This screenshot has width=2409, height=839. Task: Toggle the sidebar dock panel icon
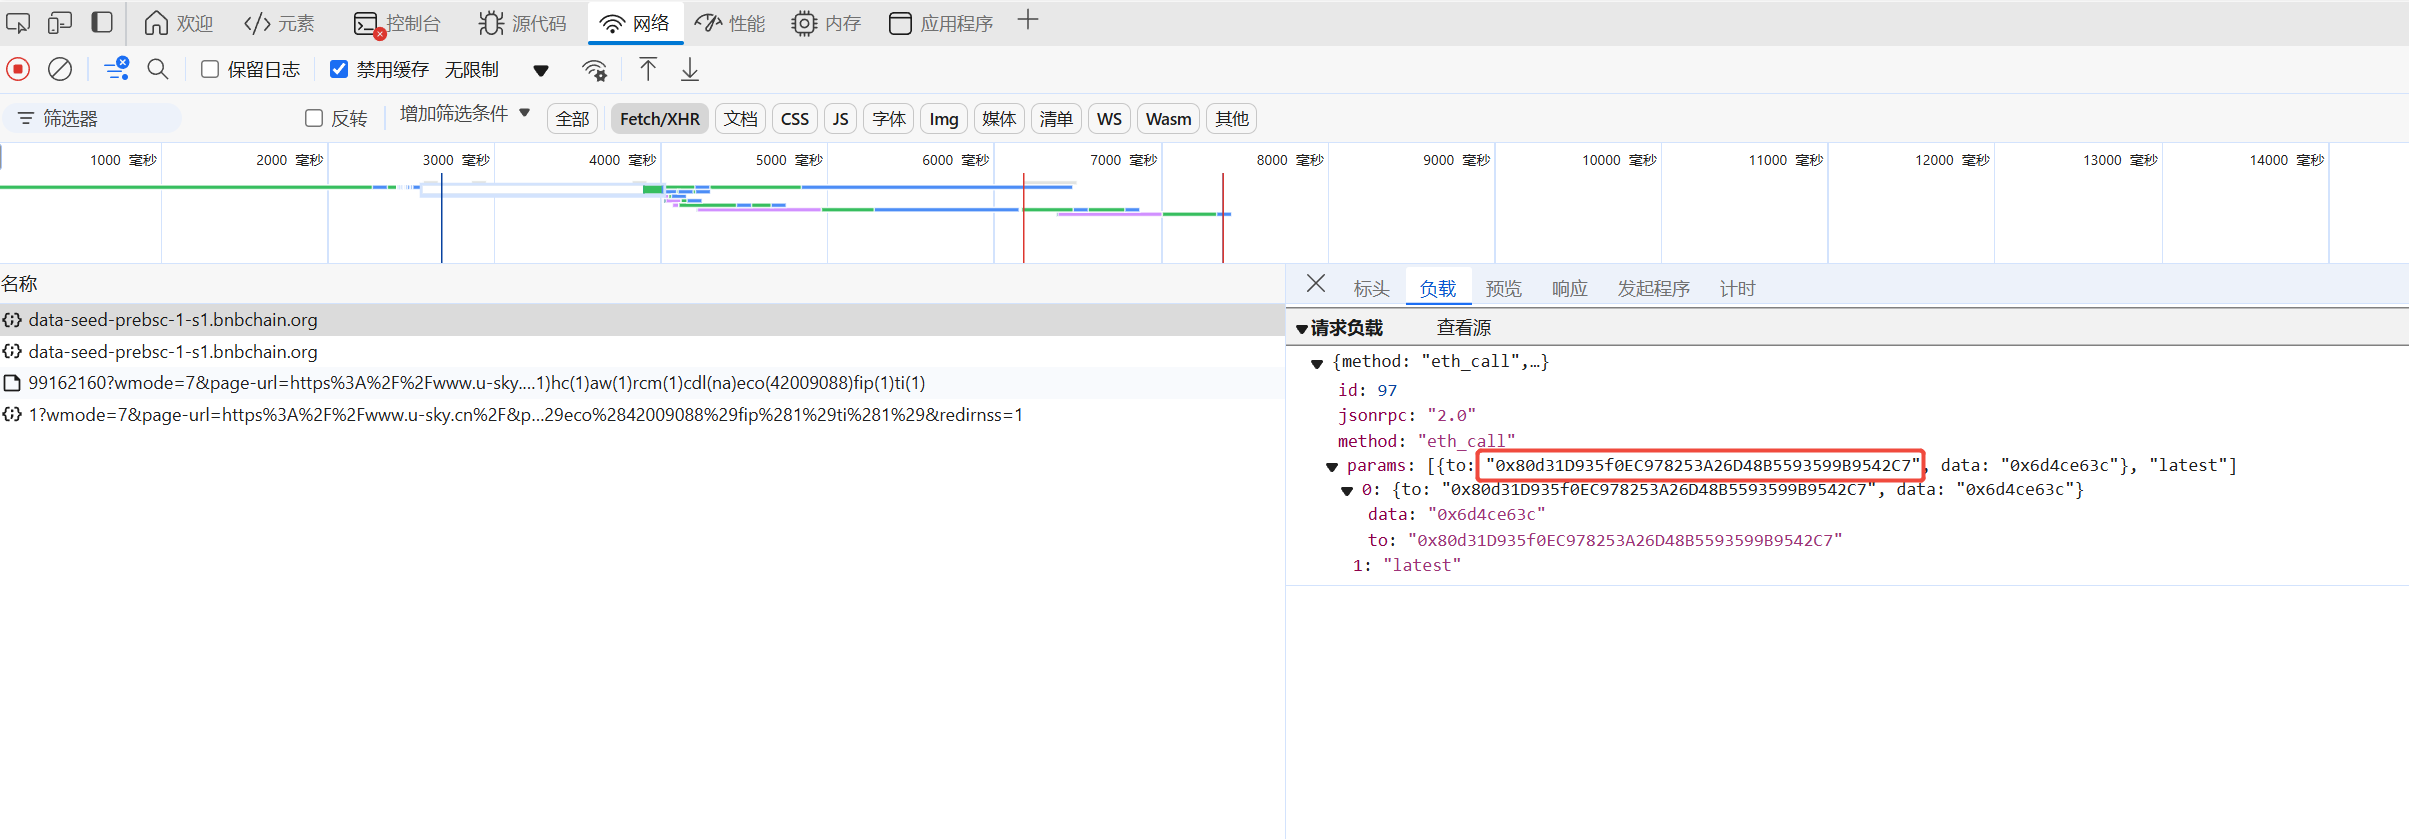pos(102,22)
